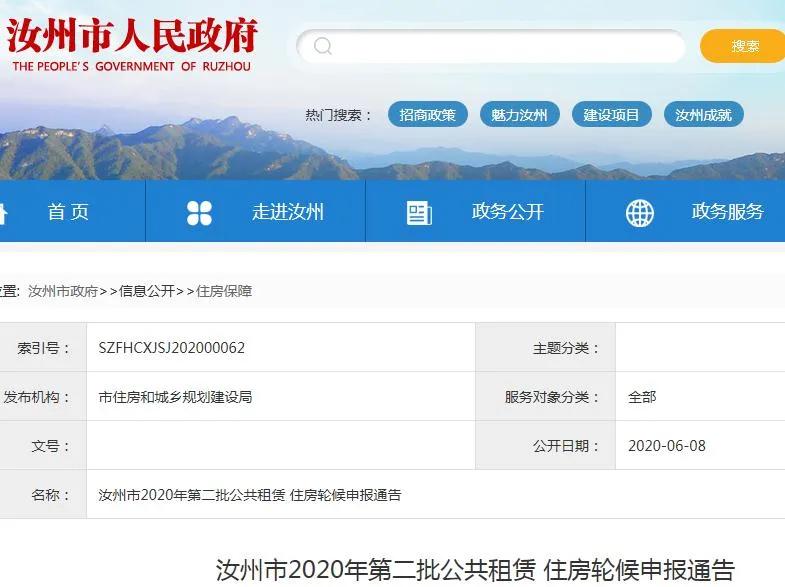This screenshot has height=587, width=785.
Task: Click the globe icon beside 政务服务
Action: click(x=639, y=213)
